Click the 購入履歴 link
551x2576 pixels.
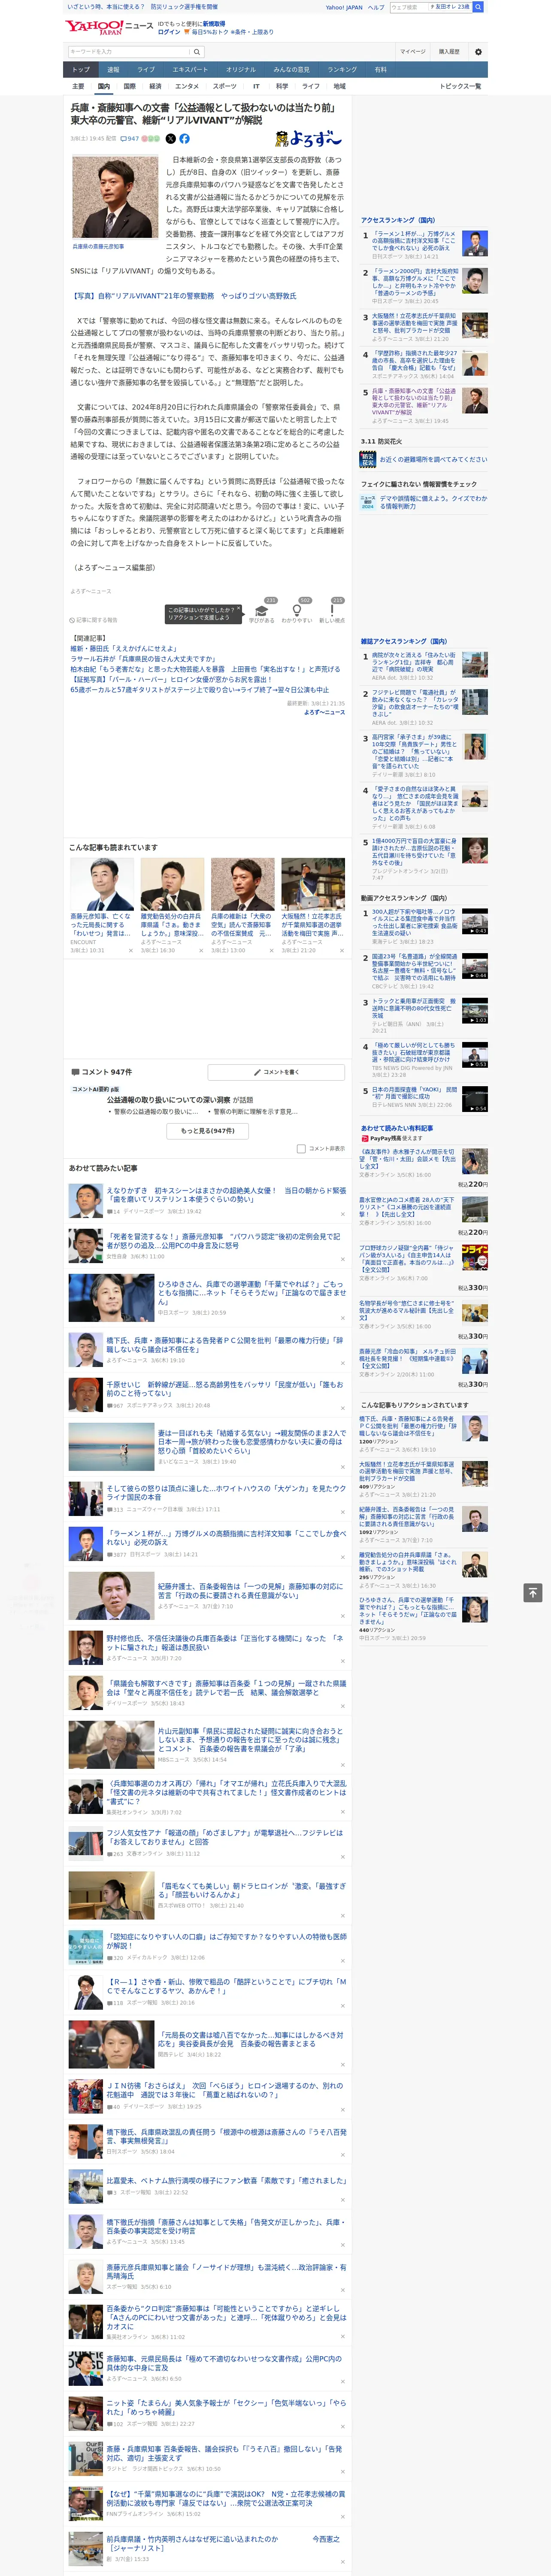pyautogui.click(x=449, y=51)
